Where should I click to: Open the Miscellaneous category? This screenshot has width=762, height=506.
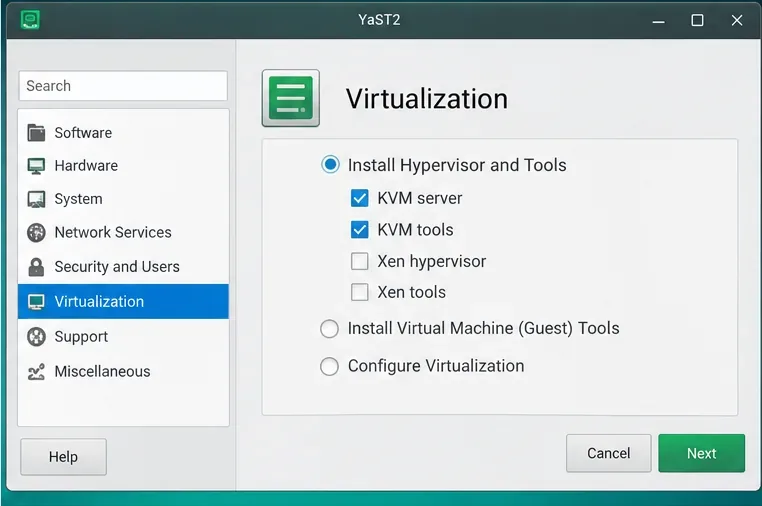click(x=123, y=372)
